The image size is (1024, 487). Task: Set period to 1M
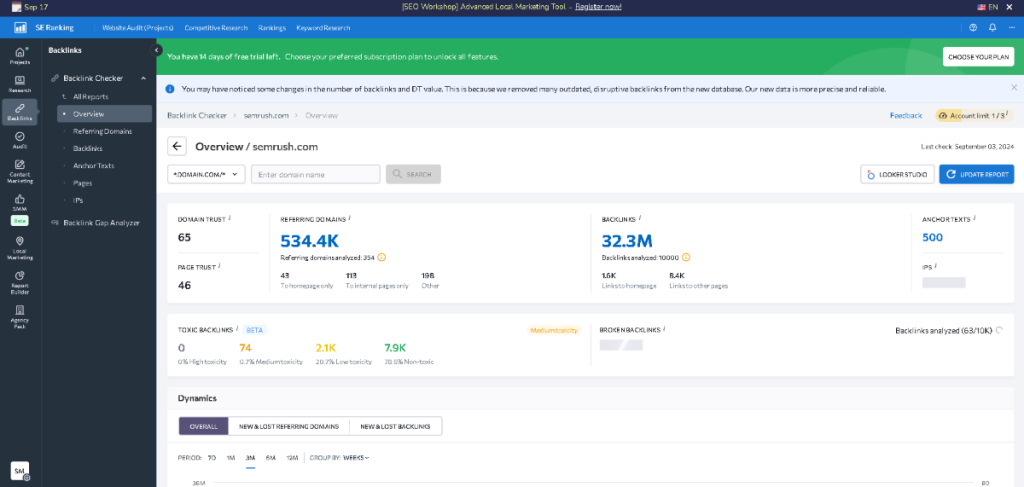[231, 458]
